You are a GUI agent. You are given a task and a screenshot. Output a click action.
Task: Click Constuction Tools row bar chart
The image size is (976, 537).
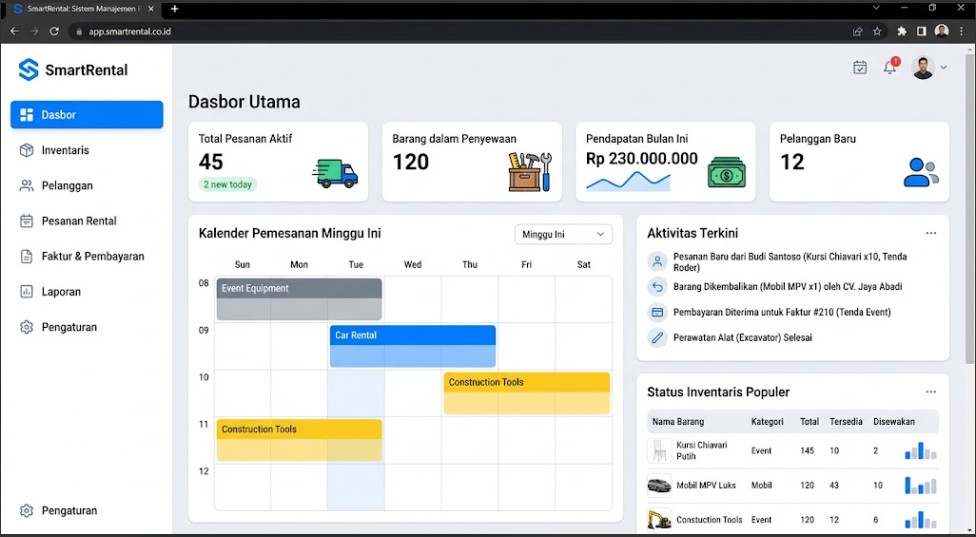click(x=921, y=520)
